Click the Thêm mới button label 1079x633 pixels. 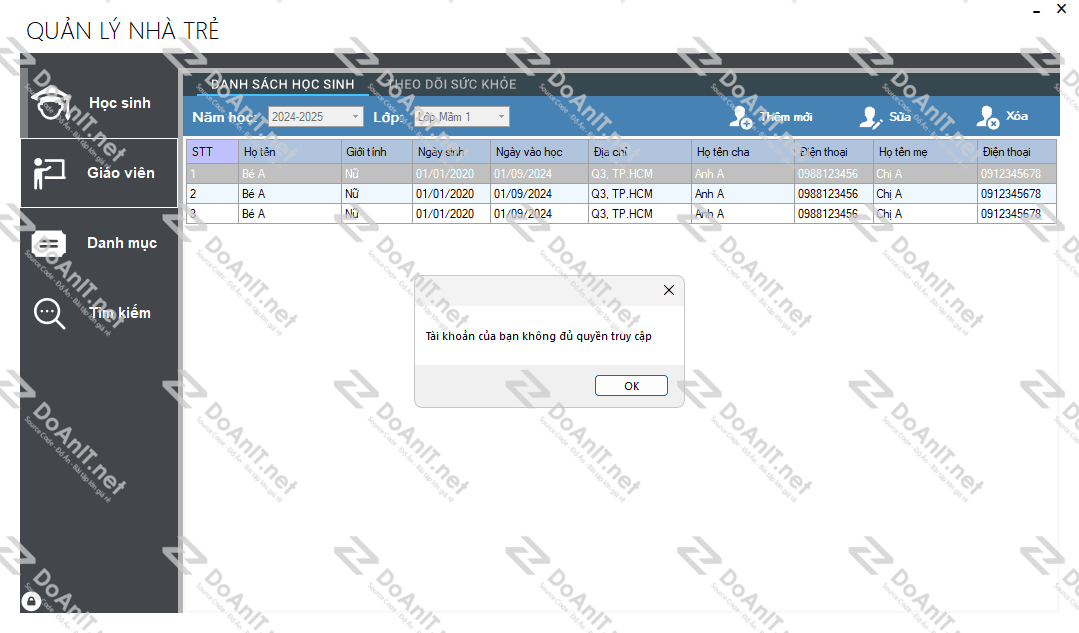(786, 117)
